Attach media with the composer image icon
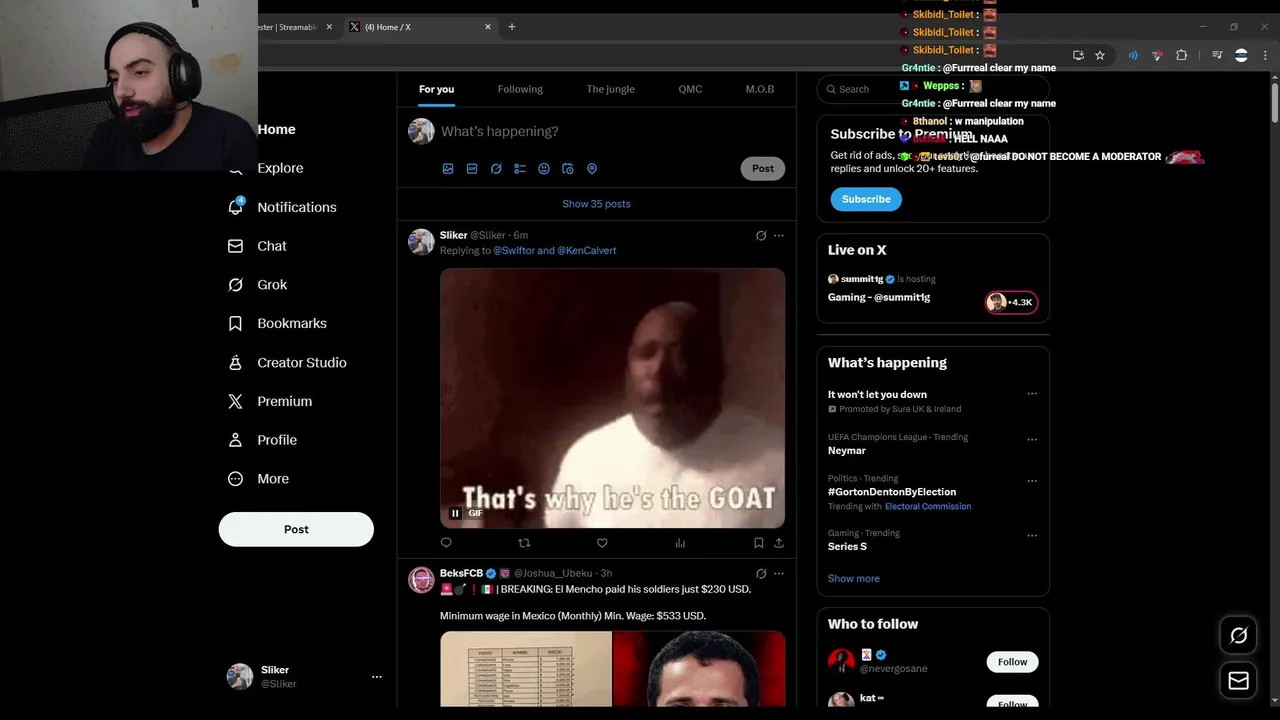Viewport: 1280px width, 720px height. 448,169
